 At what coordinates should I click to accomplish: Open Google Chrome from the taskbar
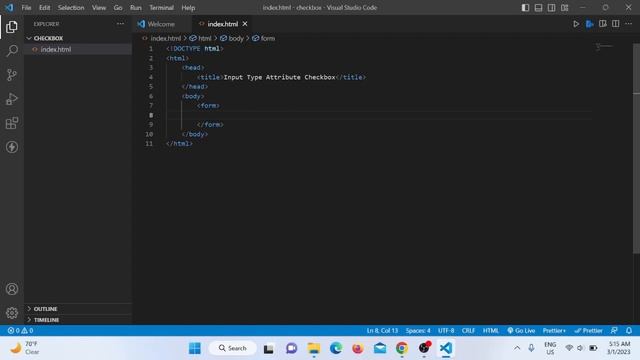(x=402, y=348)
